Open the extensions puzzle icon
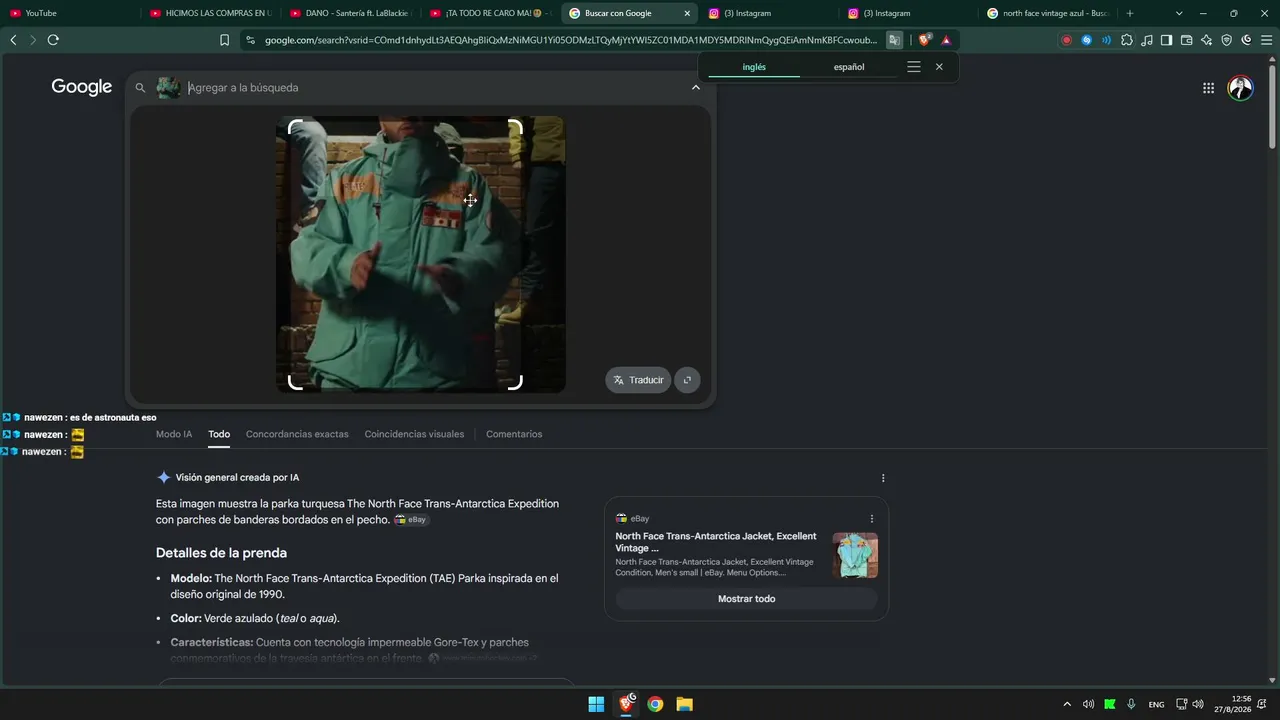Screen dimensions: 1280x720 [x=1127, y=40]
